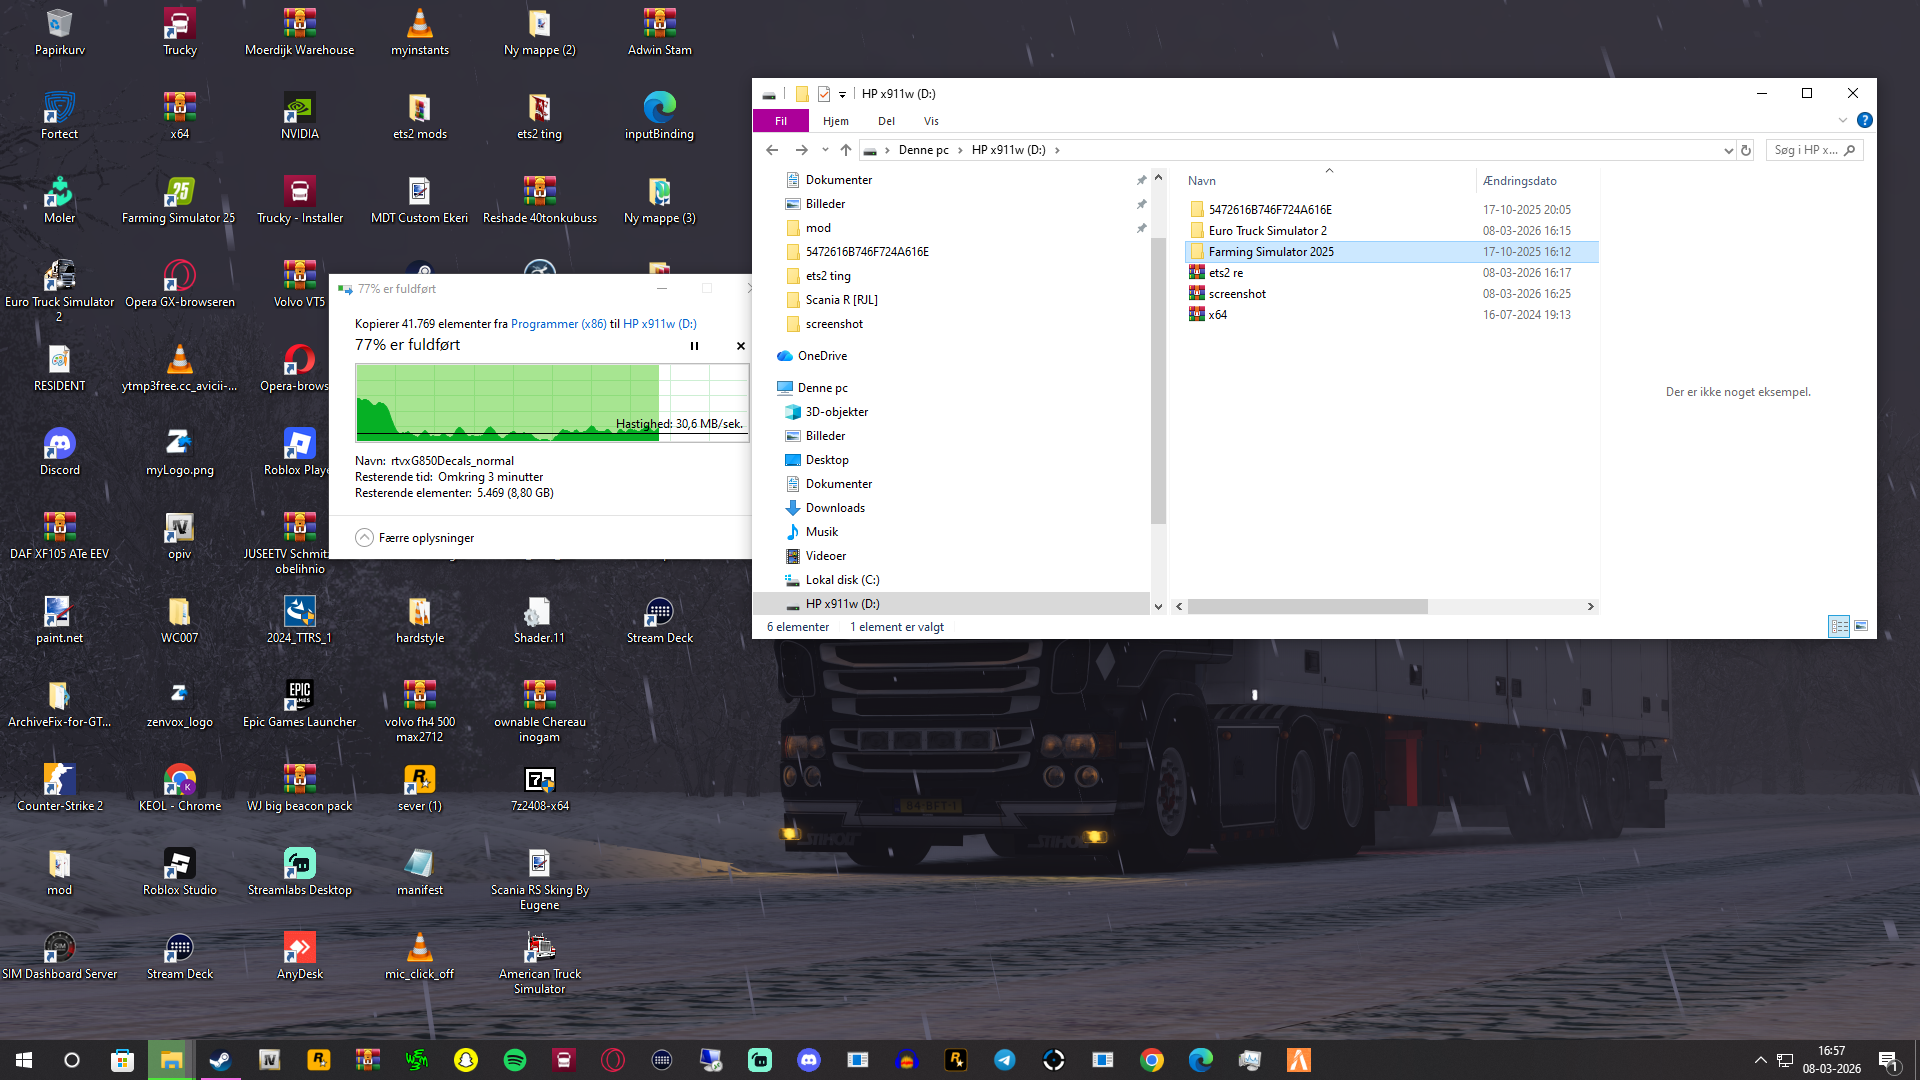This screenshot has height=1080, width=1920.
Task: Select OneDrive in navigation pane
Action: coord(822,356)
